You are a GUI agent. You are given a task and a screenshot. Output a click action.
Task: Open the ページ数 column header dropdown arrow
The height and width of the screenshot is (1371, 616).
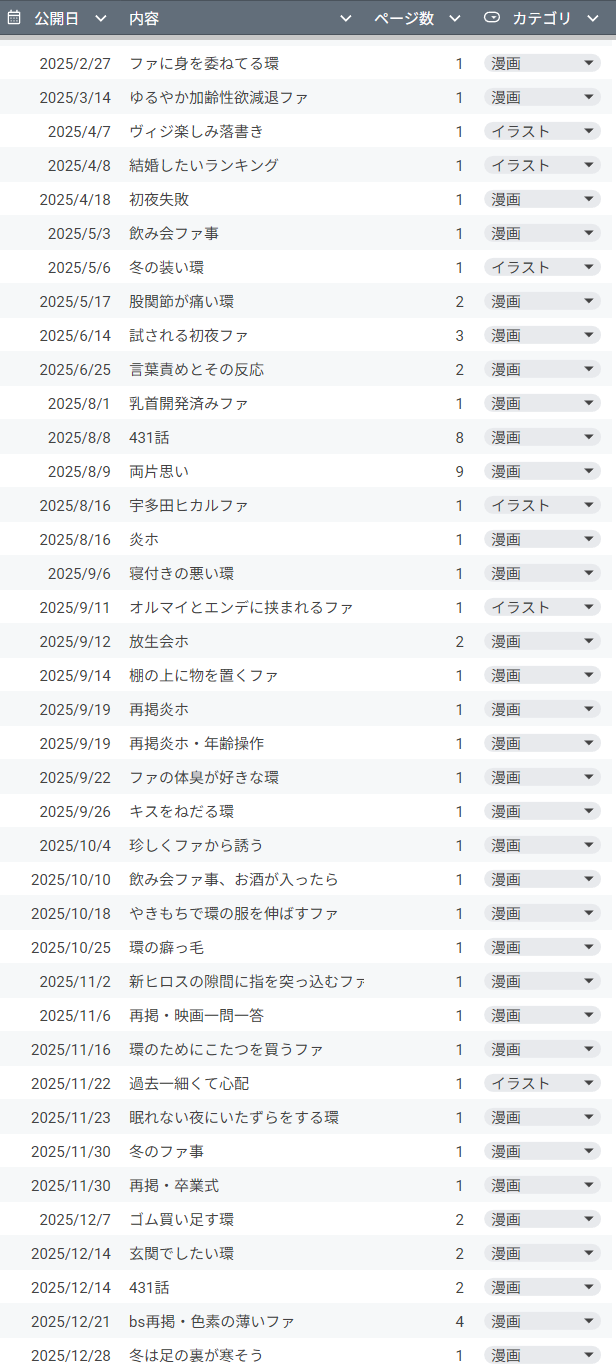pos(455,18)
